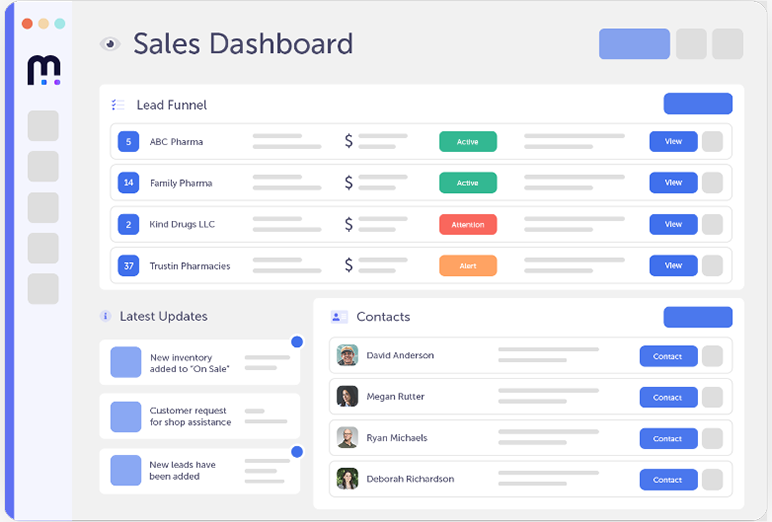Screen dimensions: 772x522
Task: Click the number 37 badge for Trustin Pharmacies
Action: [x=128, y=266]
